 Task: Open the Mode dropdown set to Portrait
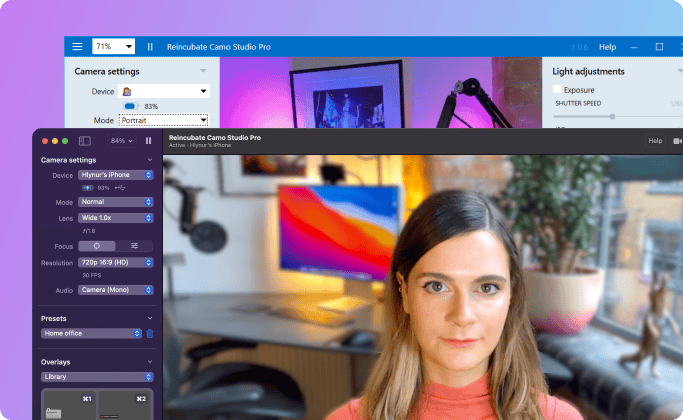click(x=163, y=120)
